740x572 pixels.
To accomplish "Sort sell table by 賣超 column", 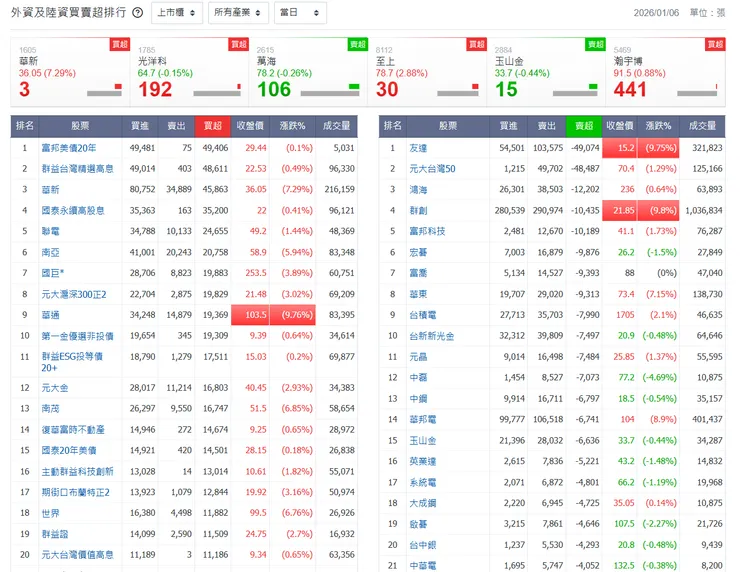I will click(x=584, y=126).
